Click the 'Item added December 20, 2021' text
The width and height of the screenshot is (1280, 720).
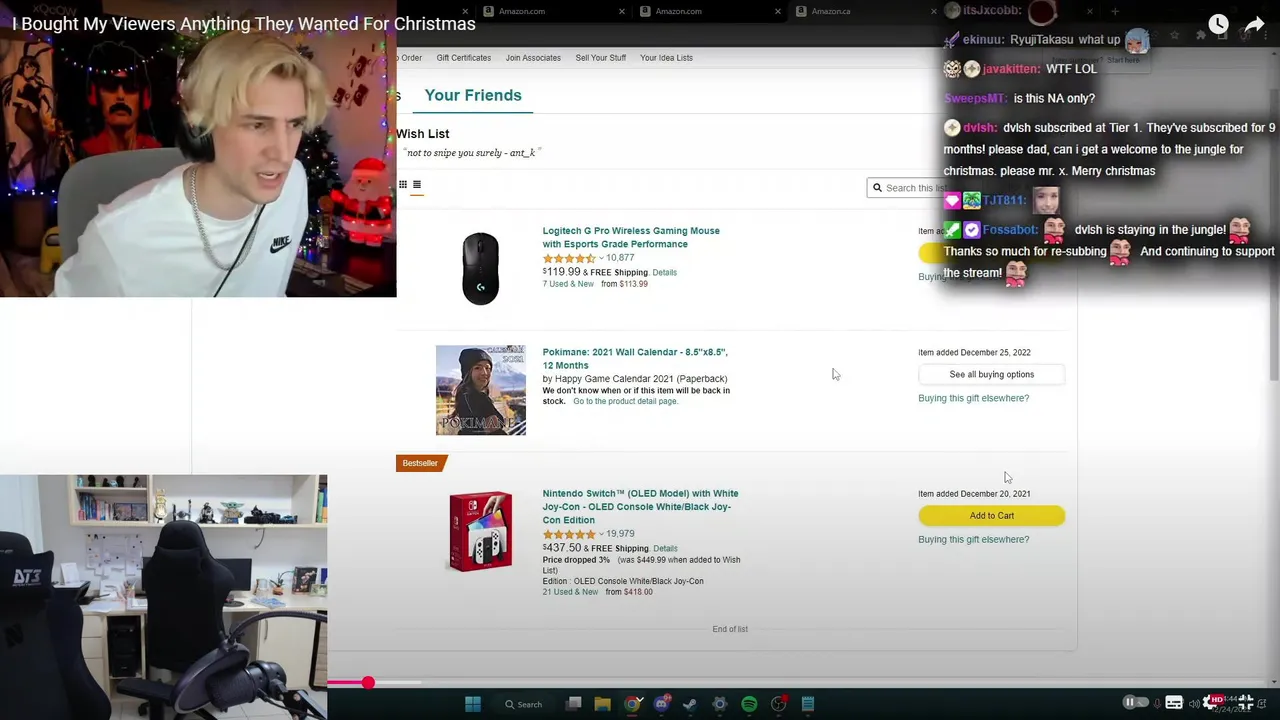(x=974, y=494)
